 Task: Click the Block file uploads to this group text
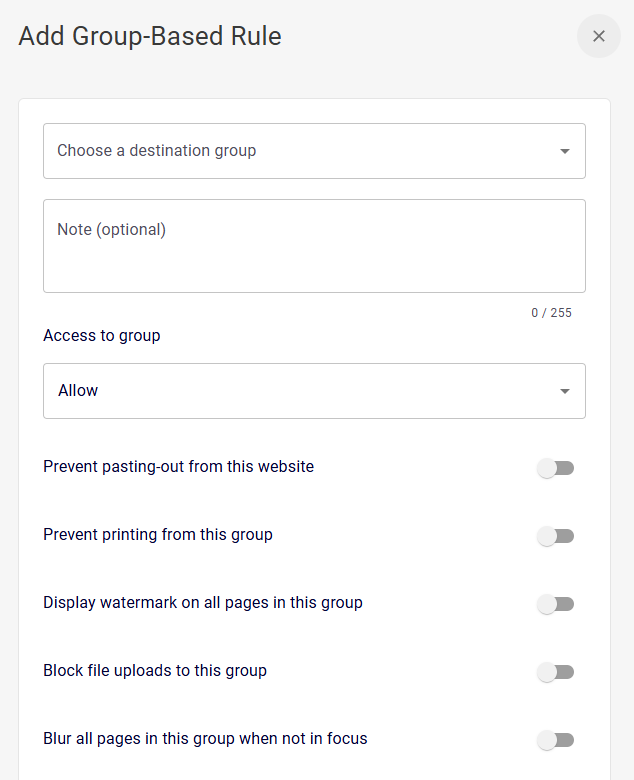click(155, 671)
